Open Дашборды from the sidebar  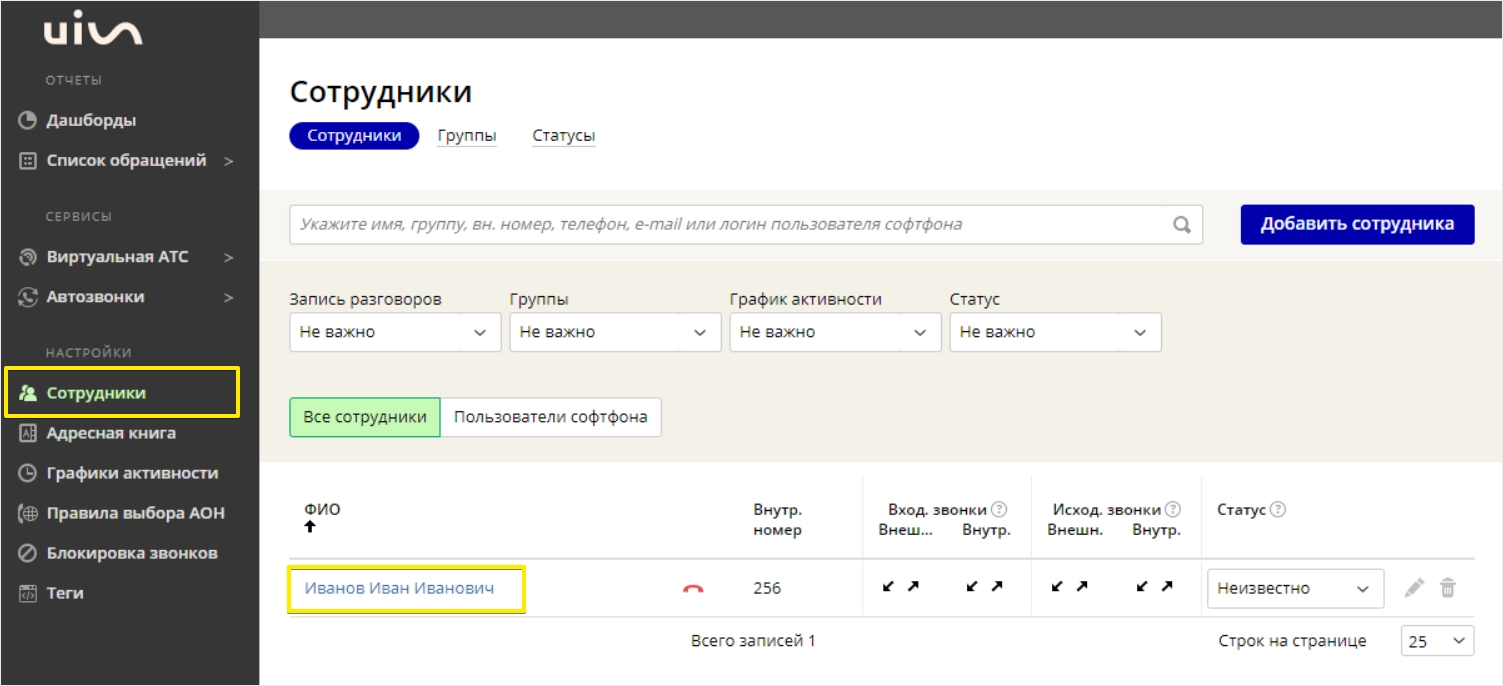(91, 120)
